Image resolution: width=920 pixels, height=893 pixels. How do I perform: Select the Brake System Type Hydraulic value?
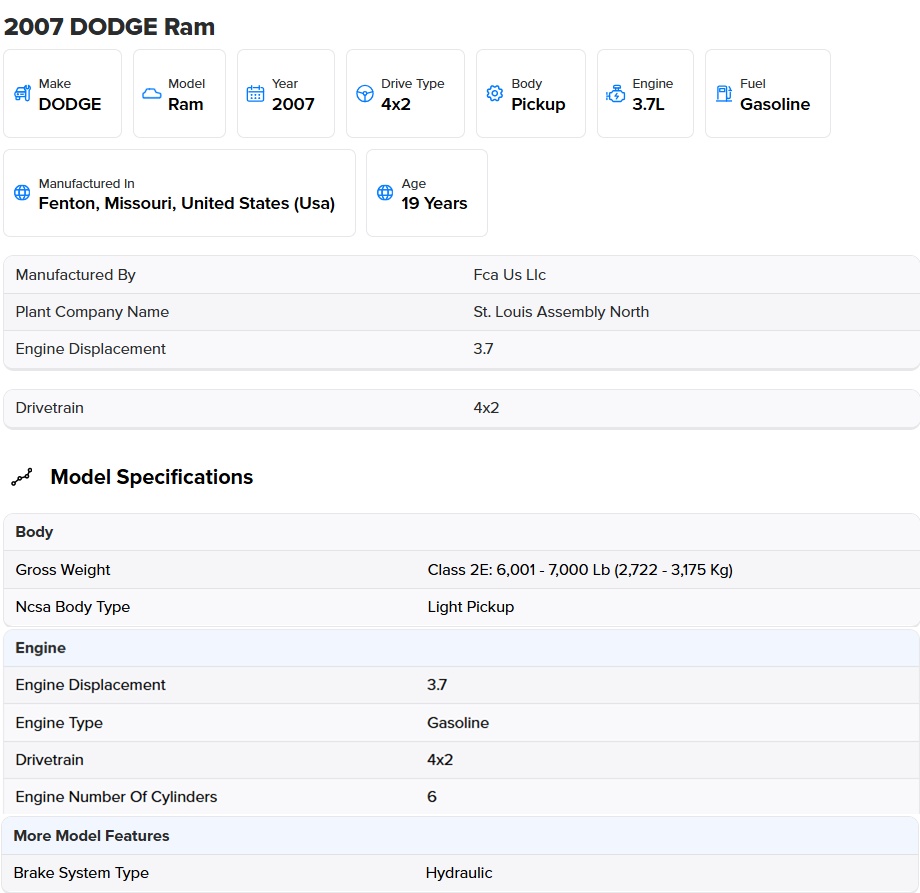459,873
